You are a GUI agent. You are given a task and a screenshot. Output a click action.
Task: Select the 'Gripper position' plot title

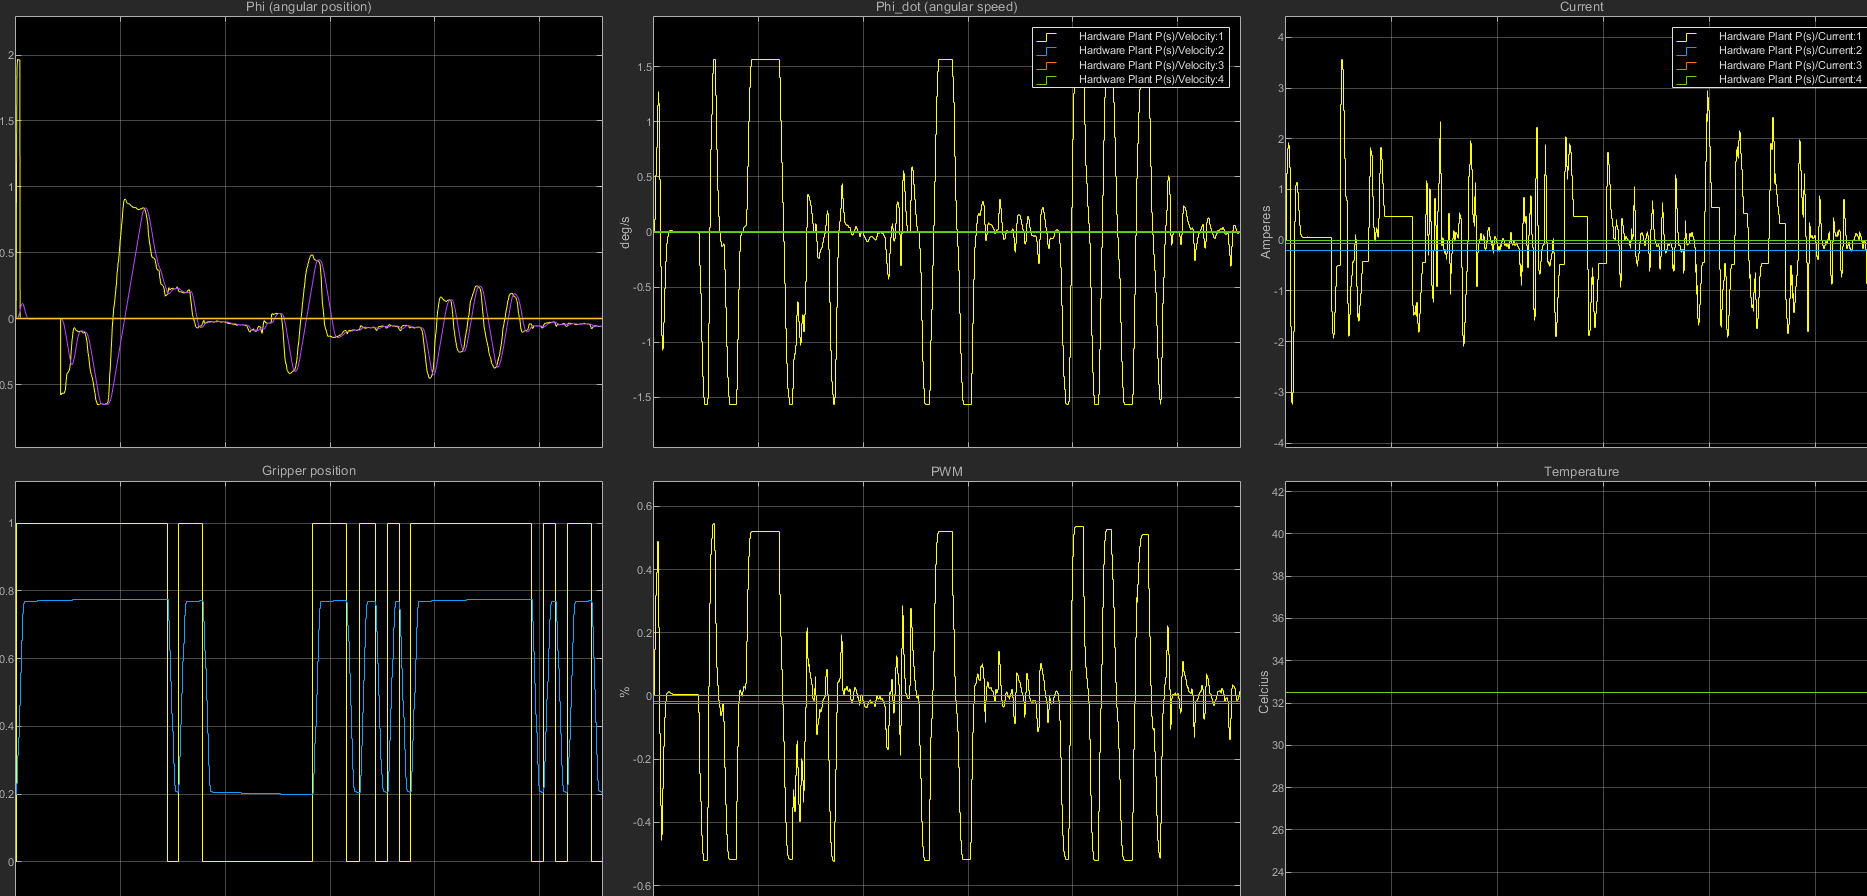[x=309, y=471]
